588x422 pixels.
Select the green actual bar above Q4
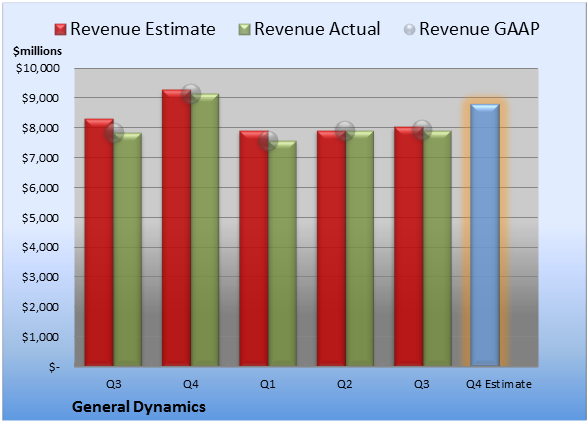coord(205,230)
